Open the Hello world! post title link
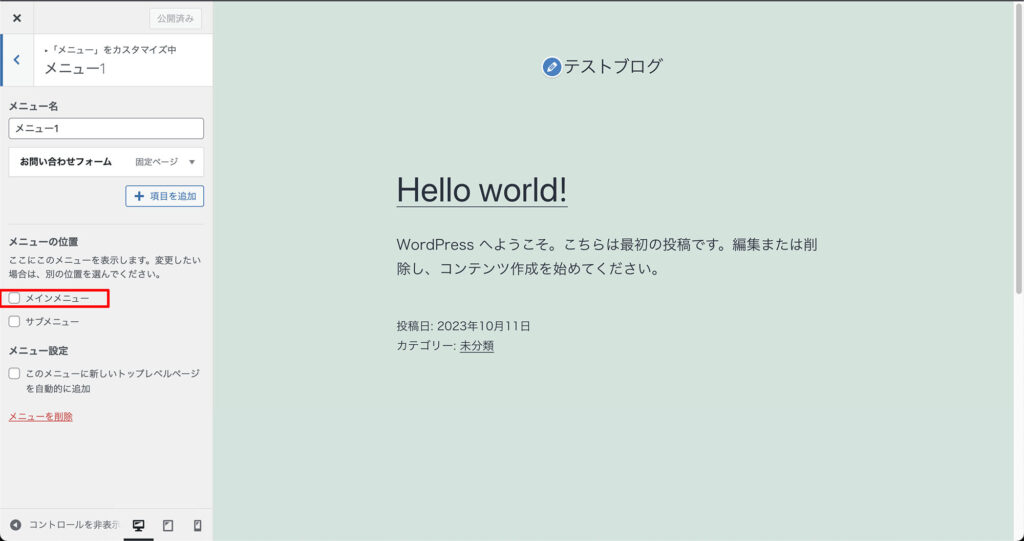Screen dimensions: 1024x541 (482, 190)
